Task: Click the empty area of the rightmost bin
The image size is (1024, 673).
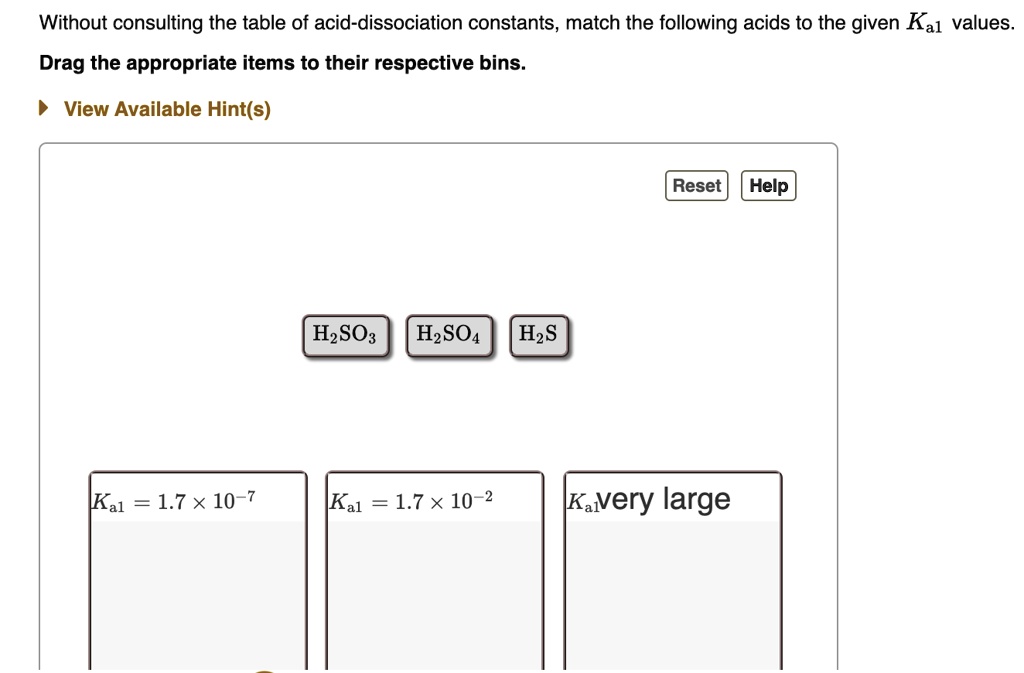Action: [x=672, y=590]
